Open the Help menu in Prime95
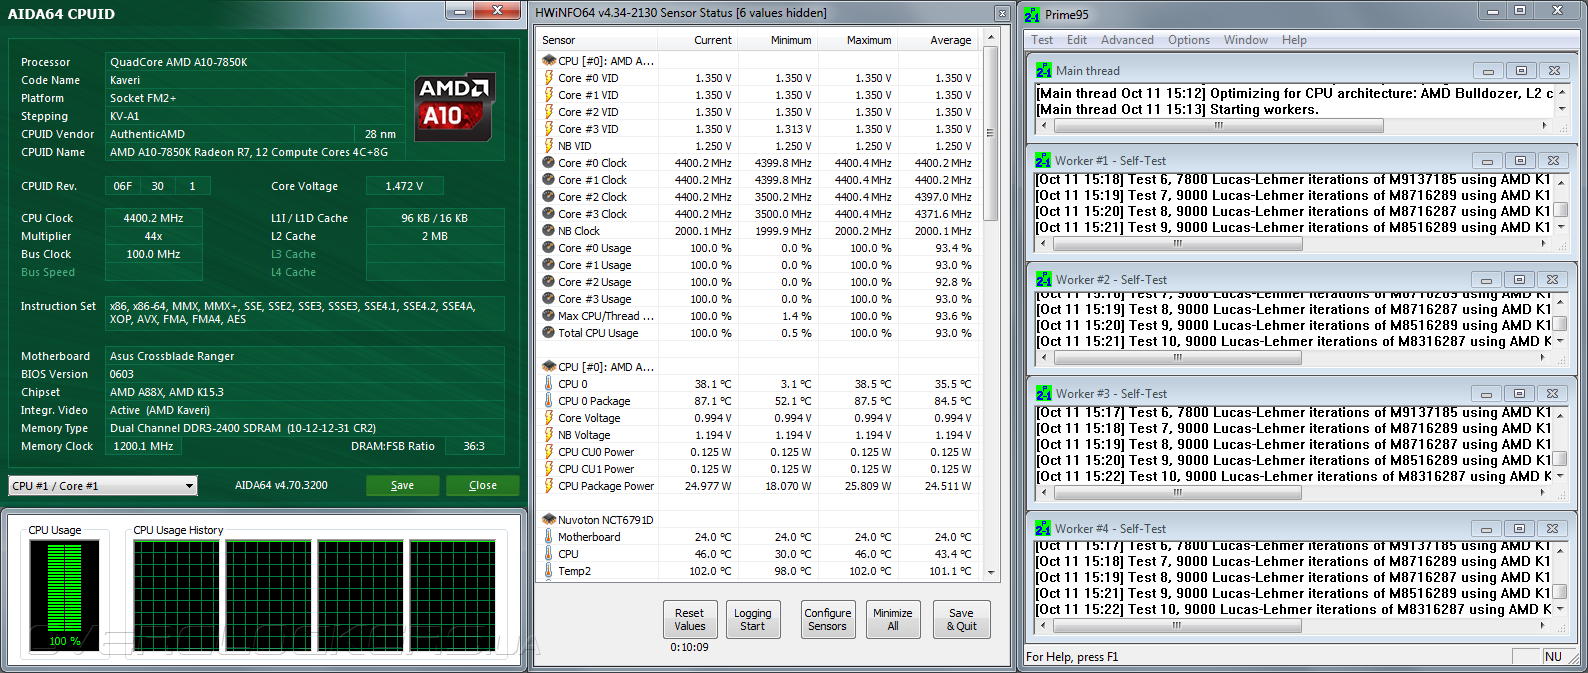The width and height of the screenshot is (1588, 673). (1294, 40)
